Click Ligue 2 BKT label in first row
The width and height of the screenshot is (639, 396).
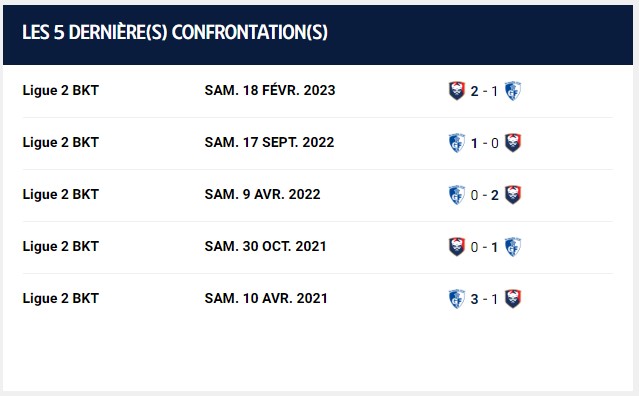pyautogui.click(x=61, y=90)
